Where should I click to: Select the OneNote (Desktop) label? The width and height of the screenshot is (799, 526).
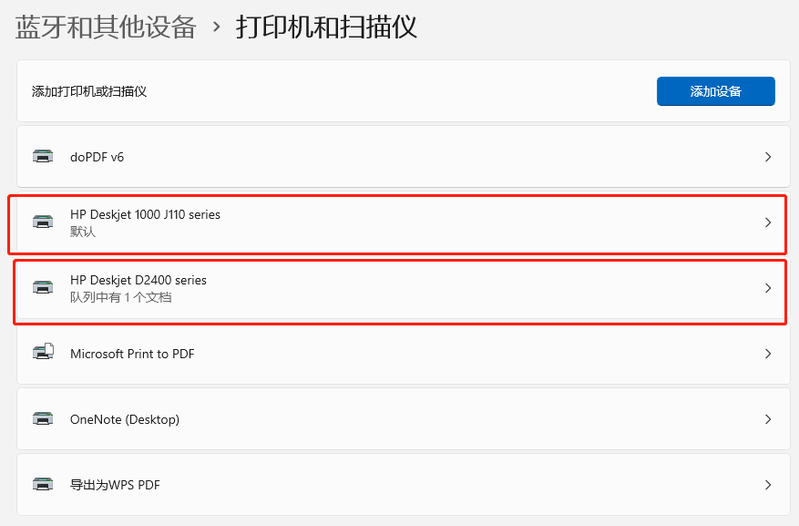[x=125, y=419]
